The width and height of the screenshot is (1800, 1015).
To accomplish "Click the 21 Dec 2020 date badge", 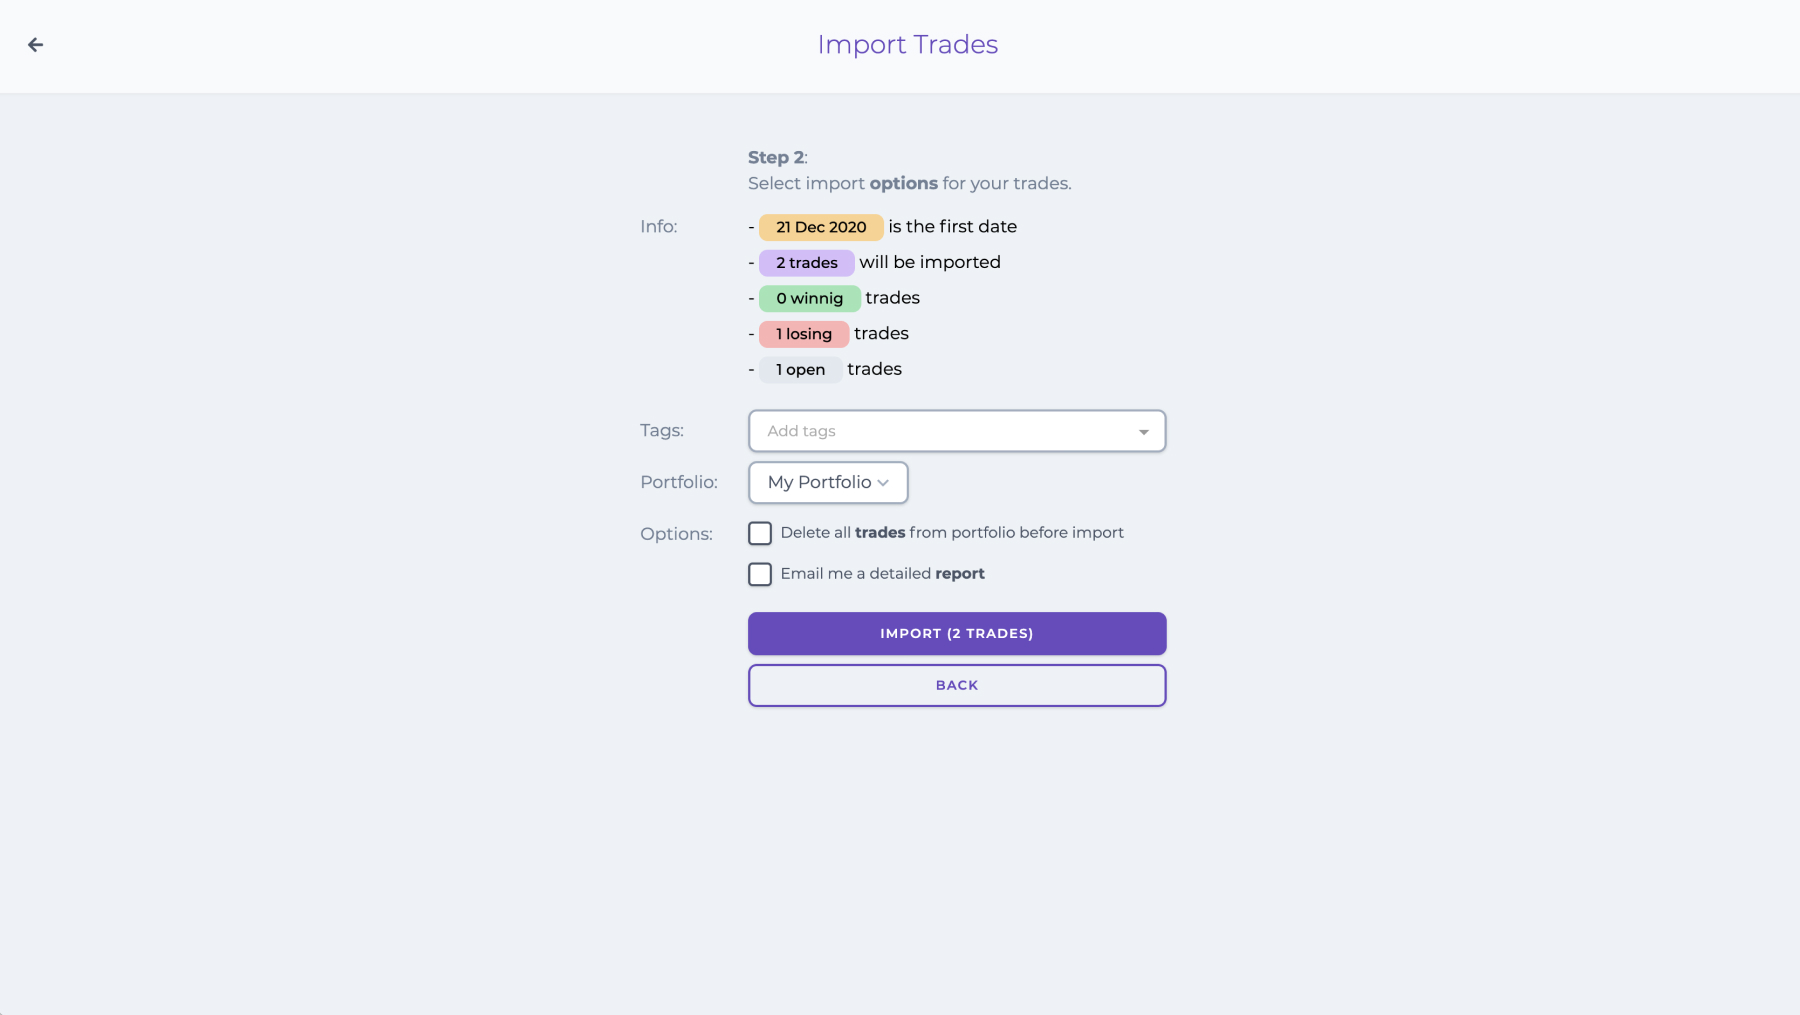I will pos(821,227).
